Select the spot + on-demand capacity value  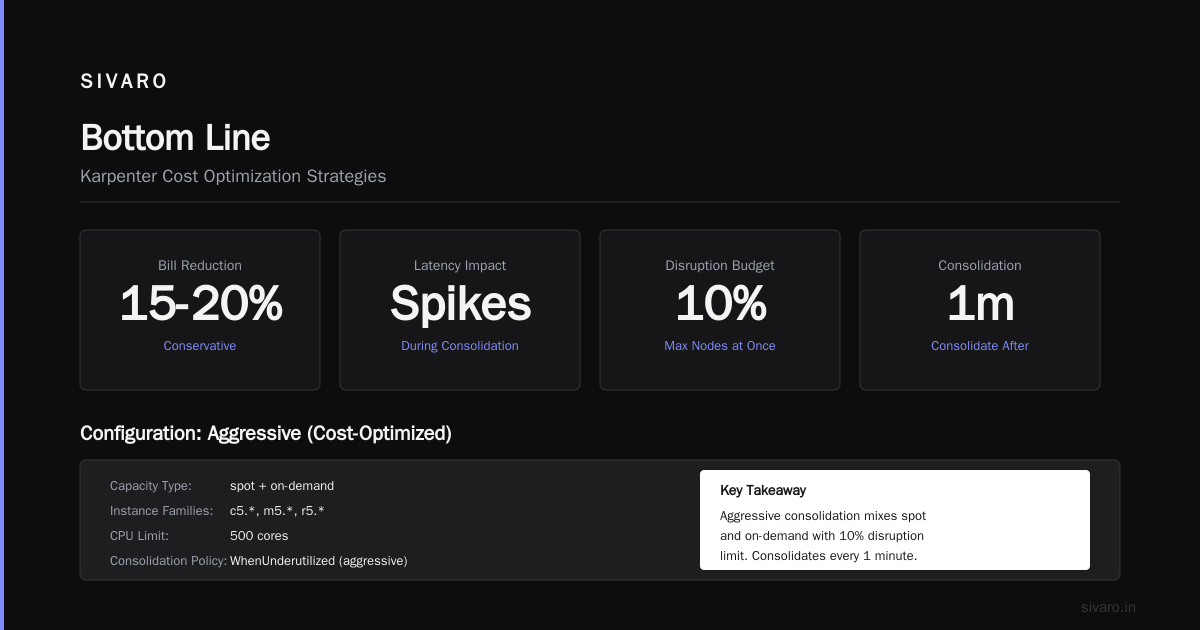[x=282, y=486]
